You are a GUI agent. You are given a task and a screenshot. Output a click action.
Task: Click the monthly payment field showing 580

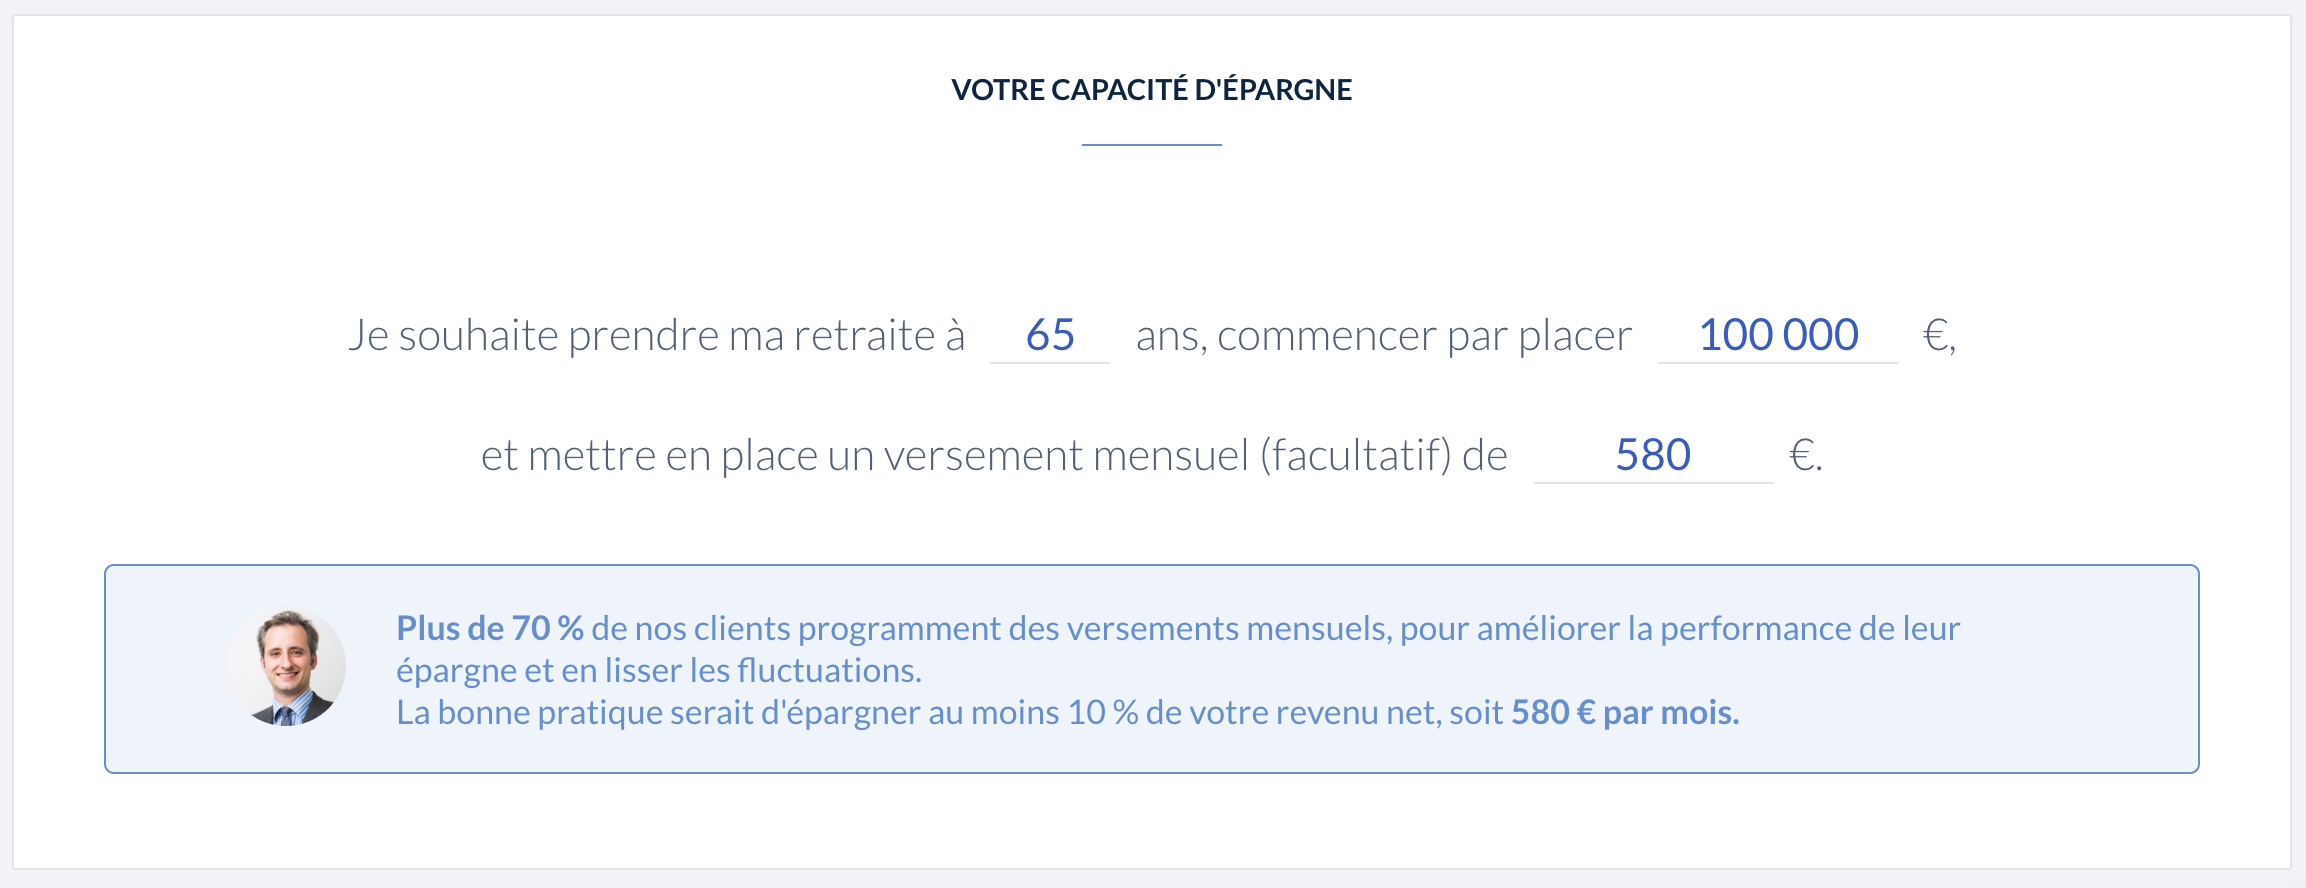1653,455
